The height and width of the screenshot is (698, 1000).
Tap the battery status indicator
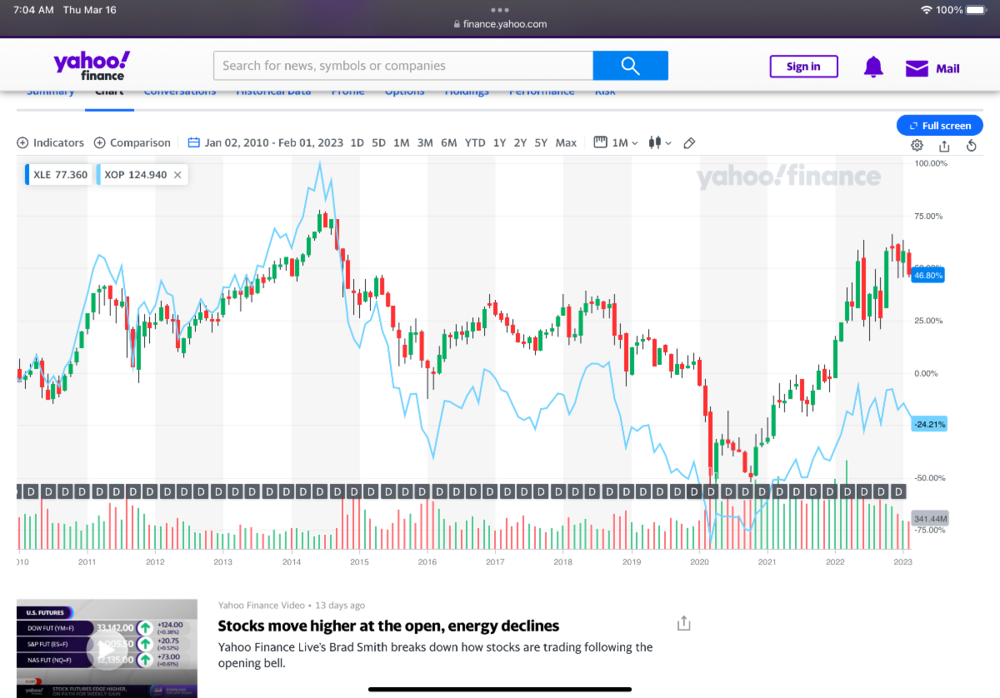click(976, 10)
